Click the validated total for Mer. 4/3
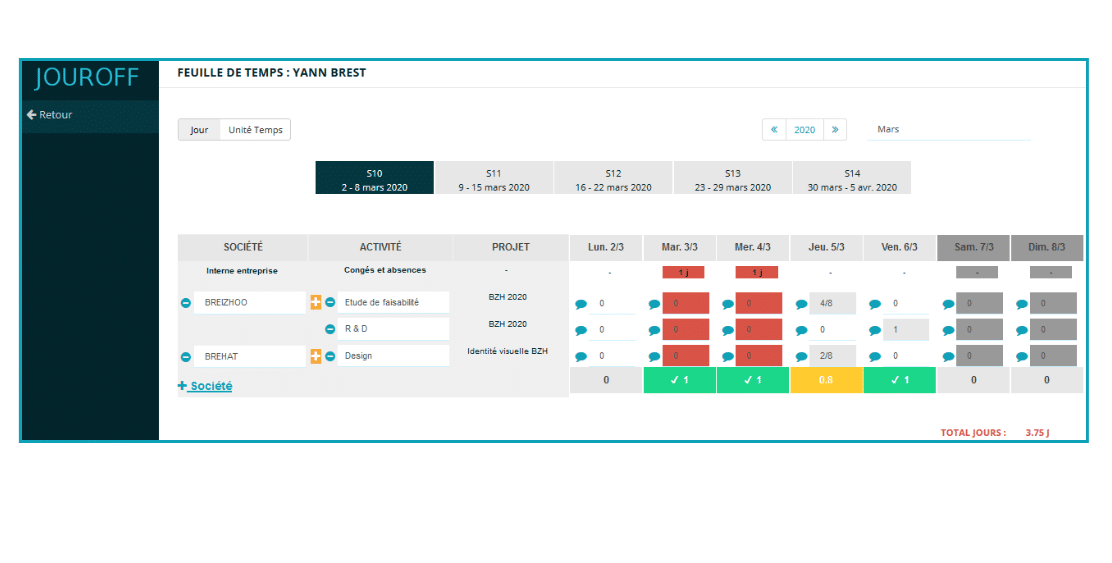The image size is (1112, 563). pos(752,380)
